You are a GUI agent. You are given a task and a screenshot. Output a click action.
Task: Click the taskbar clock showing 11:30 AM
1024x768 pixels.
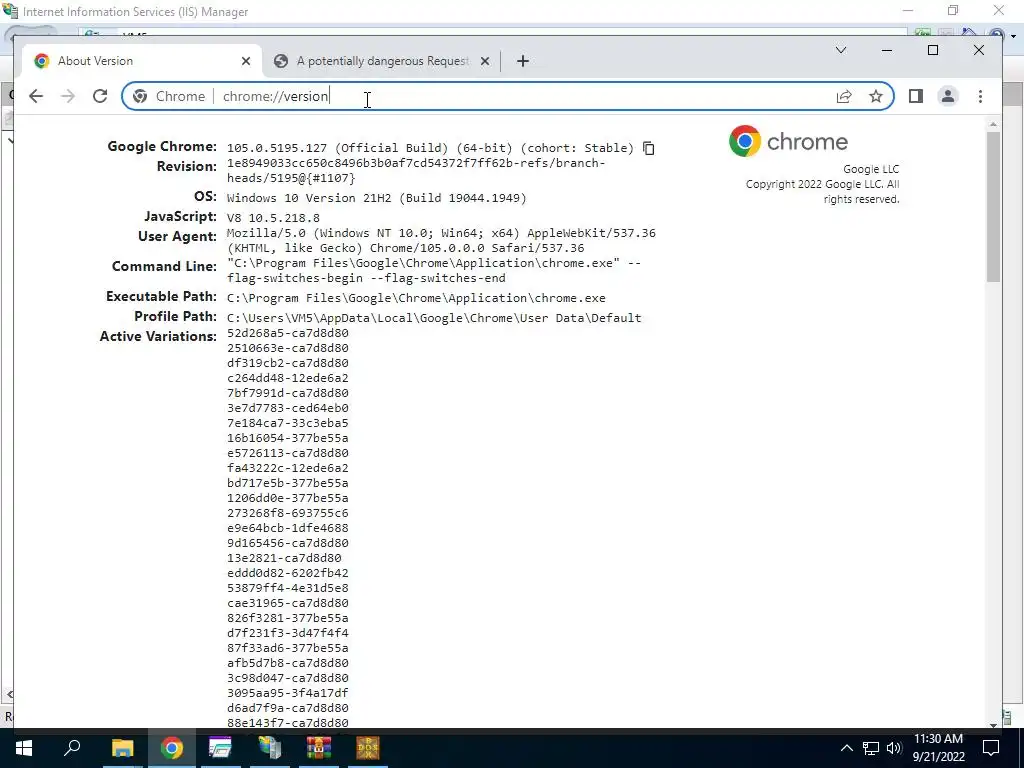point(938,748)
